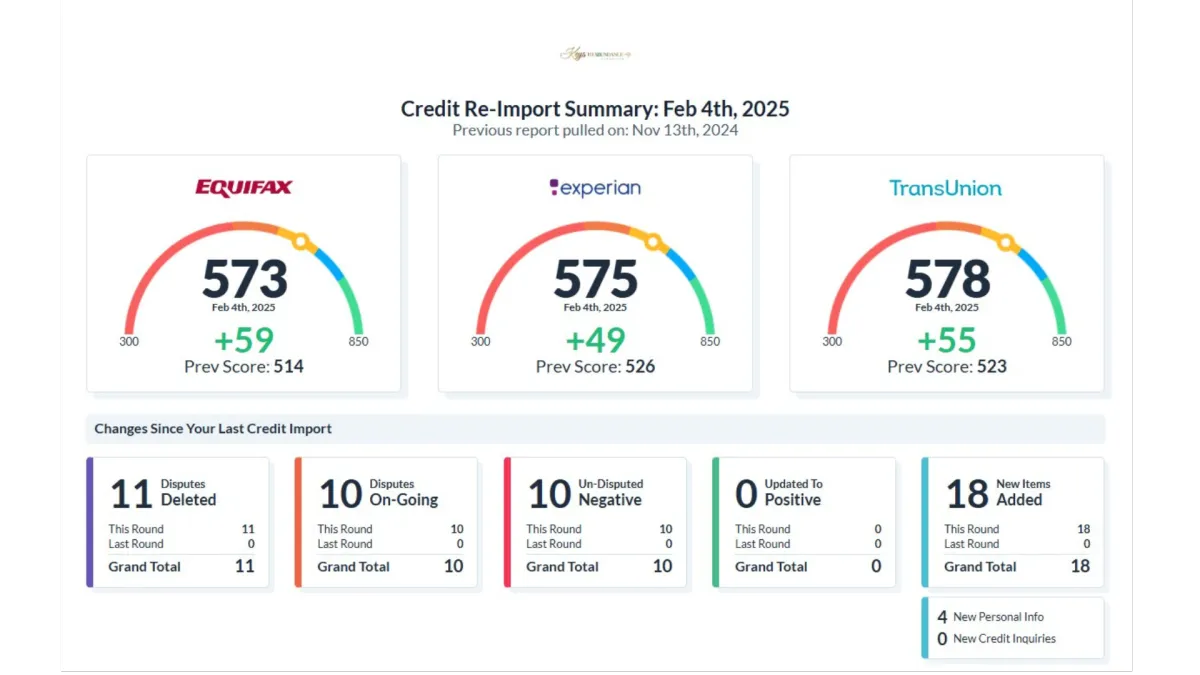1200x675 pixels.
Task: Click the Equifax gauge needle marker
Action: click(301, 241)
